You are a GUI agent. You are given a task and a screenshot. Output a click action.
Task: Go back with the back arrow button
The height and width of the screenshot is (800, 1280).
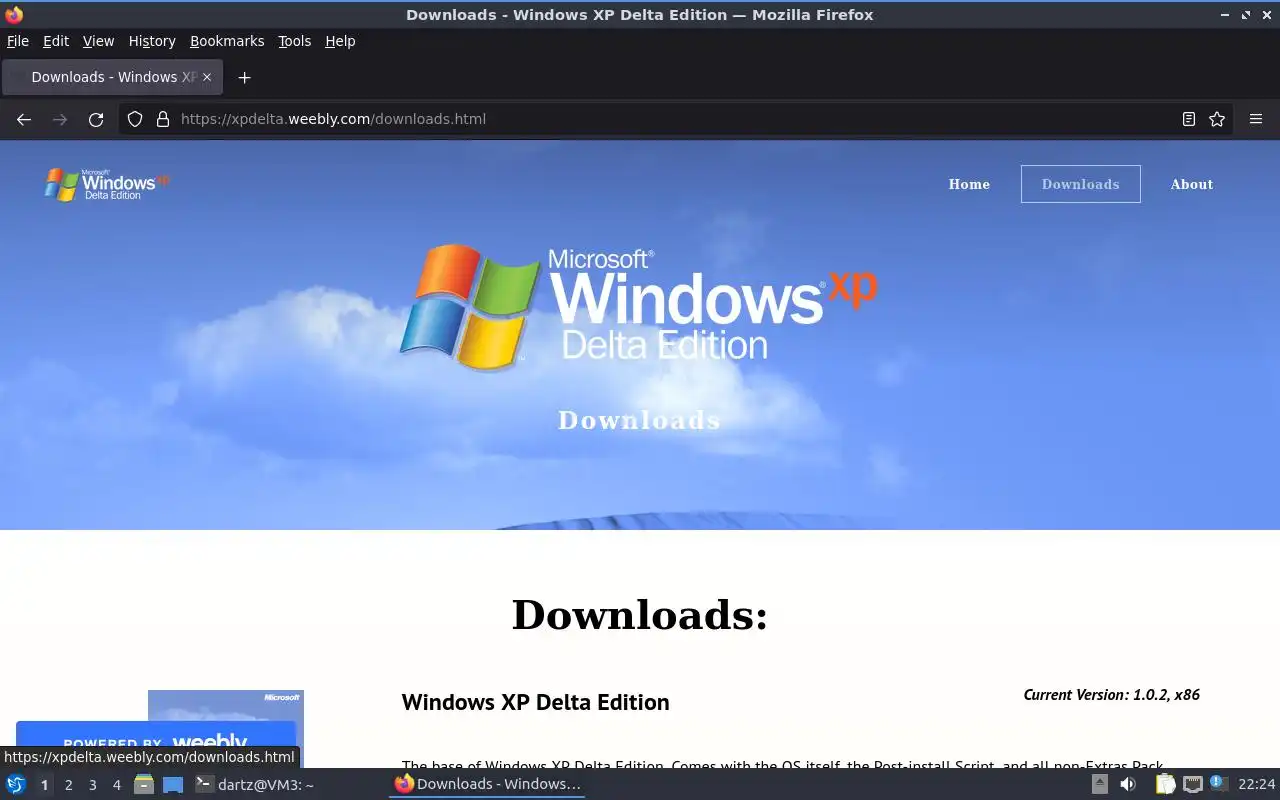coord(24,119)
